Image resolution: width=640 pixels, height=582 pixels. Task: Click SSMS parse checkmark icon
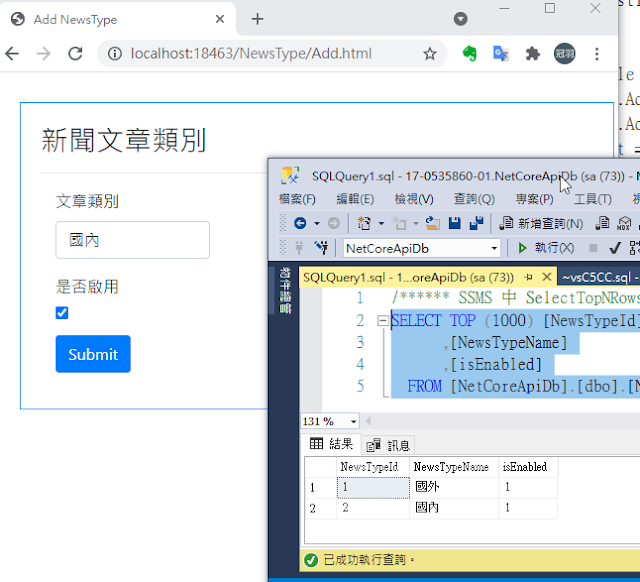[x=615, y=248]
